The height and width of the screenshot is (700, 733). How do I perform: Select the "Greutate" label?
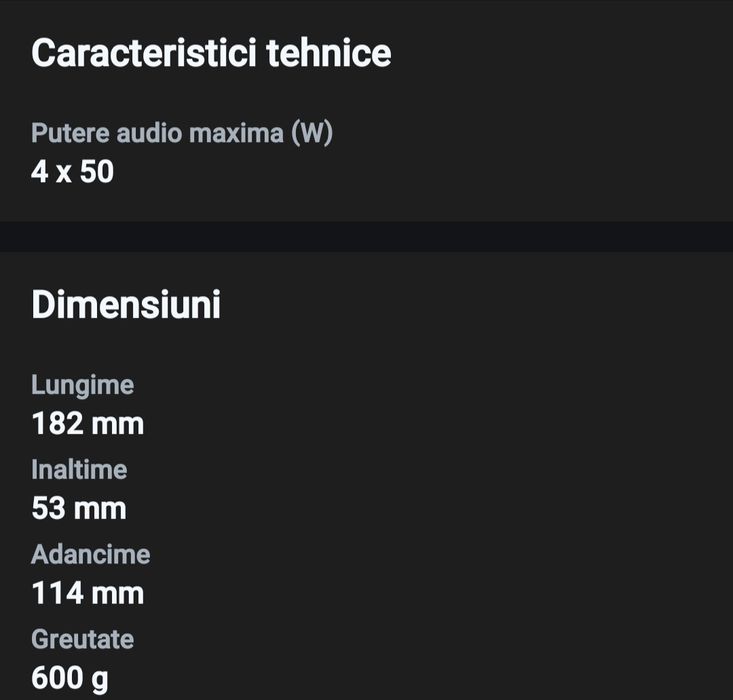point(82,640)
